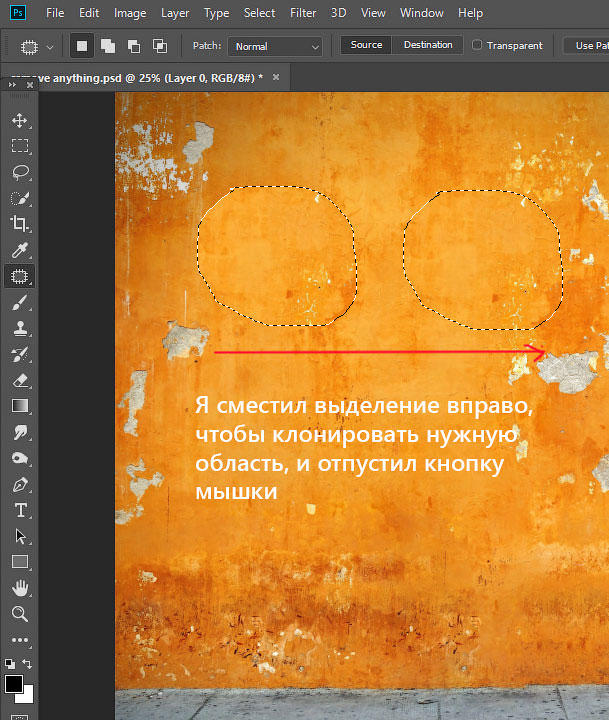Swap foreground and background colors

click(x=27, y=664)
